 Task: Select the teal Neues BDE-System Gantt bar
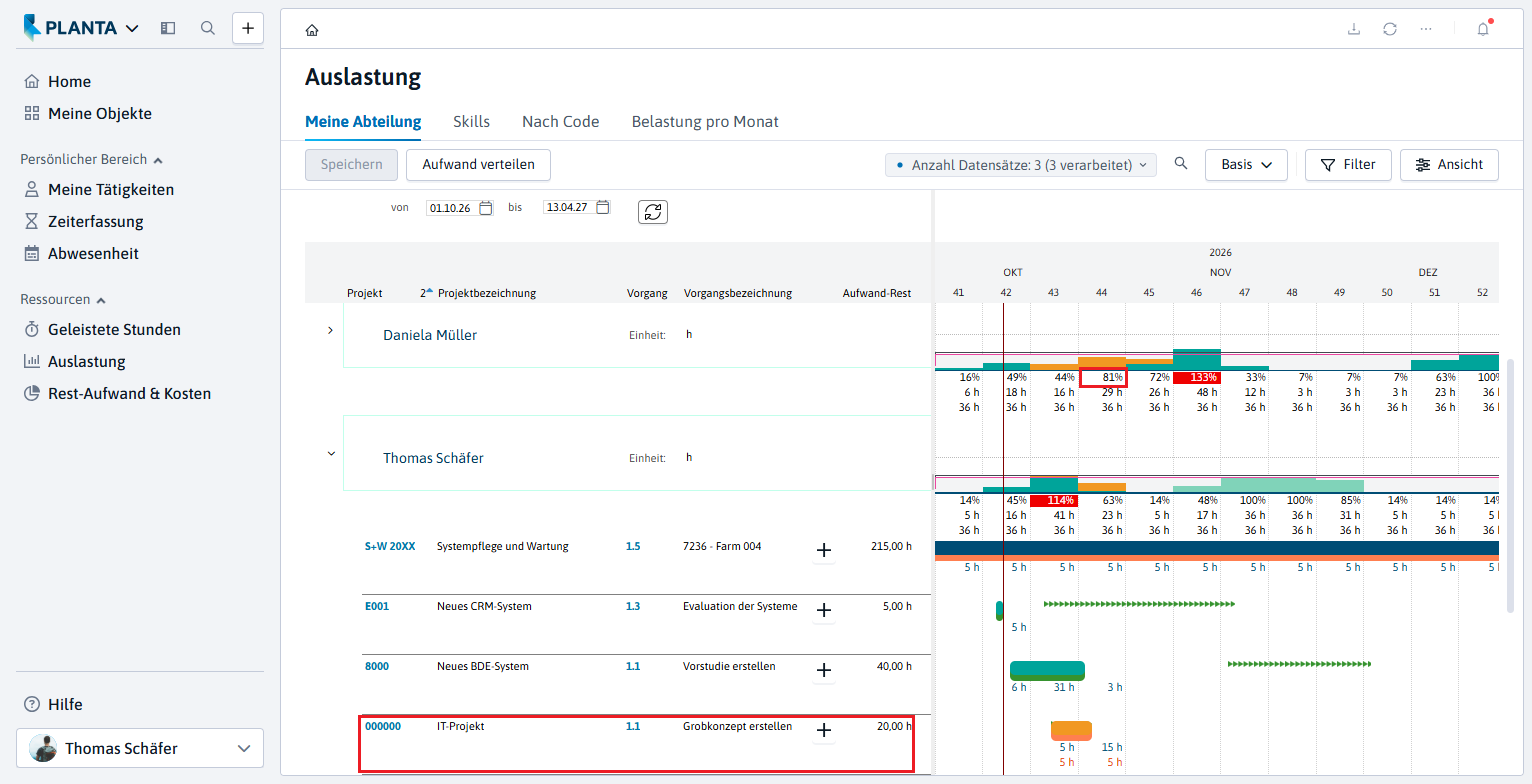pyautogui.click(x=1047, y=670)
